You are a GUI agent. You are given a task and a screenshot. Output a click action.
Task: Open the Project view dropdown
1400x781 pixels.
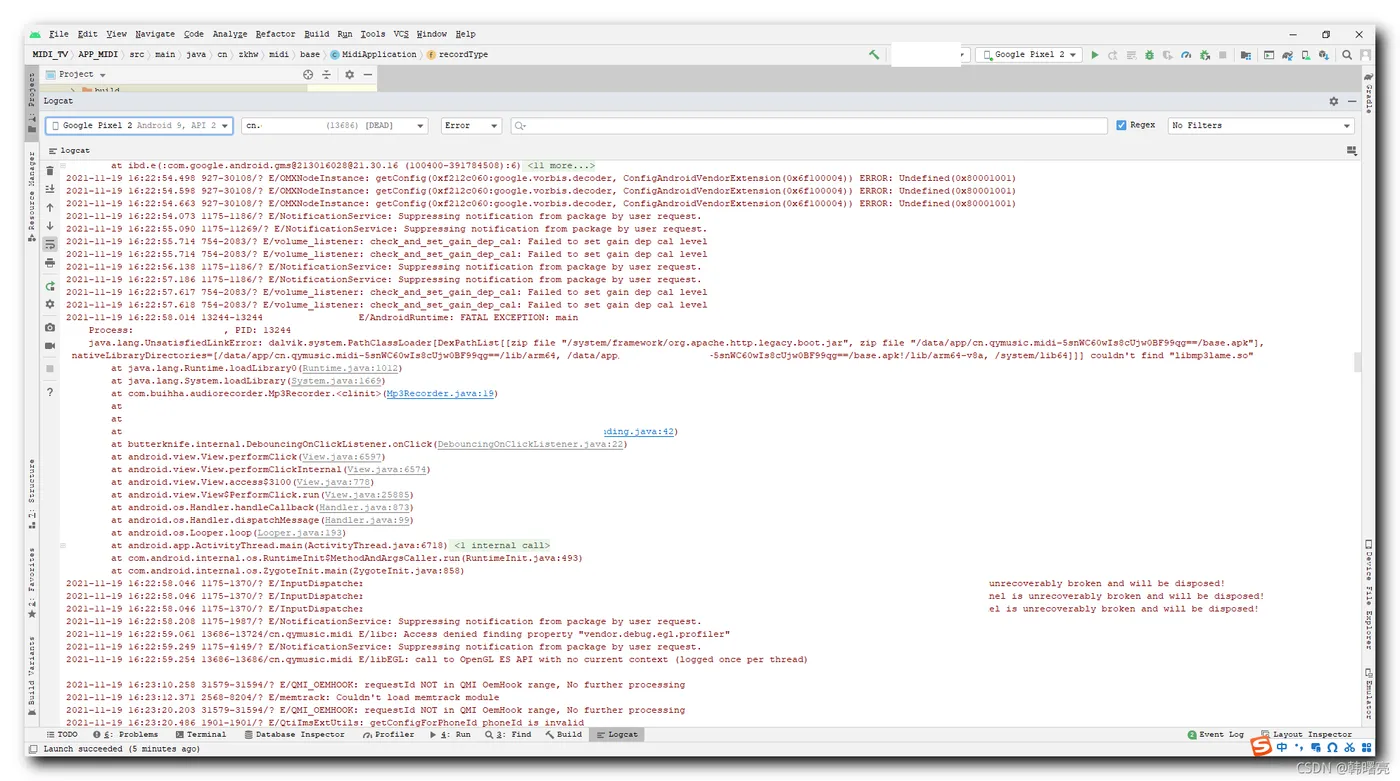[82, 75]
